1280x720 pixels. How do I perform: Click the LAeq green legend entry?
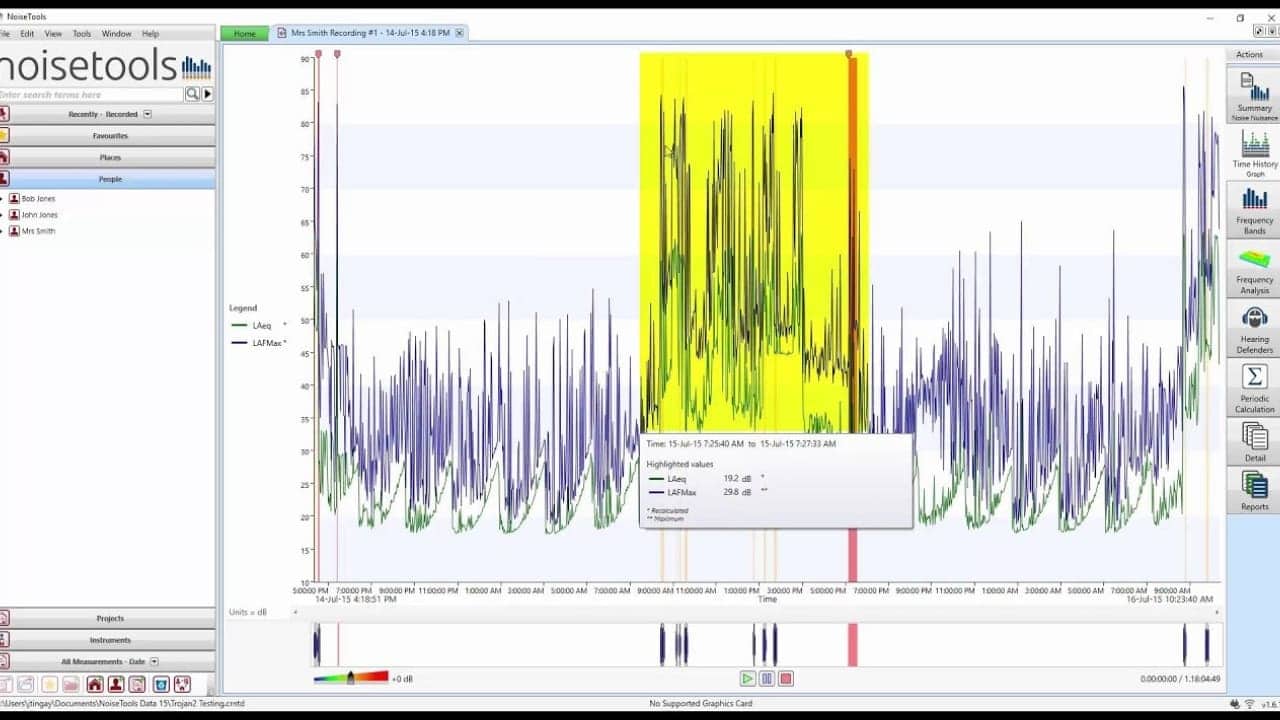[258, 325]
